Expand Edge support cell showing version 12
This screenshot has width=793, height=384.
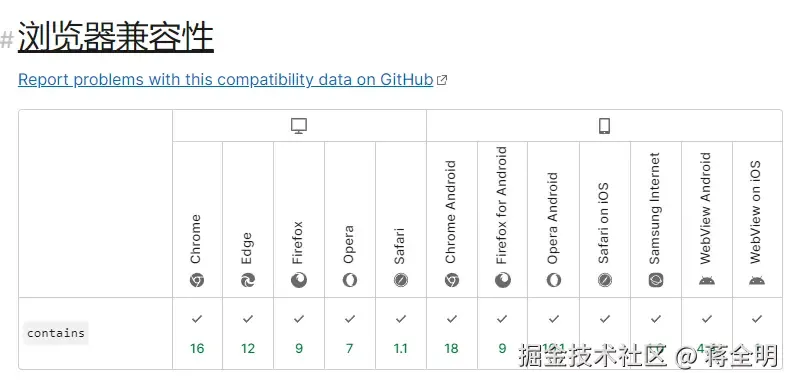pyautogui.click(x=248, y=333)
